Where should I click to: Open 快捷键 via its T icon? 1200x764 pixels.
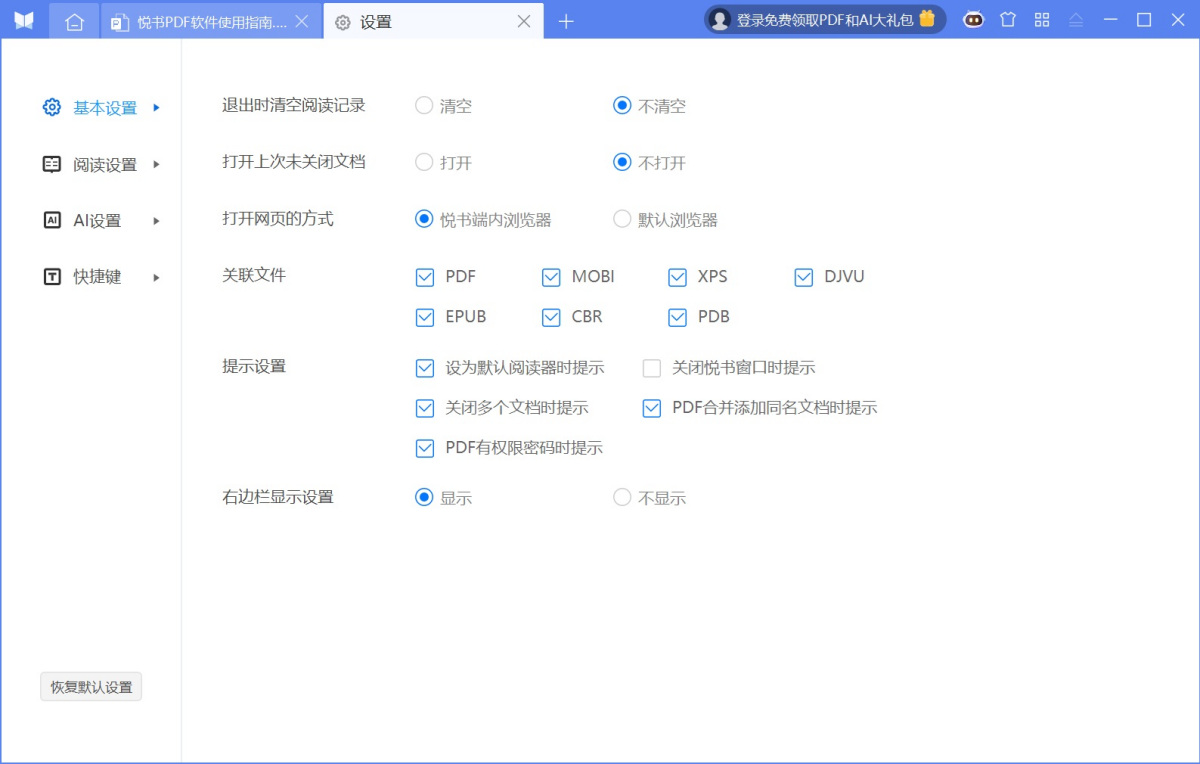(51, 277)
